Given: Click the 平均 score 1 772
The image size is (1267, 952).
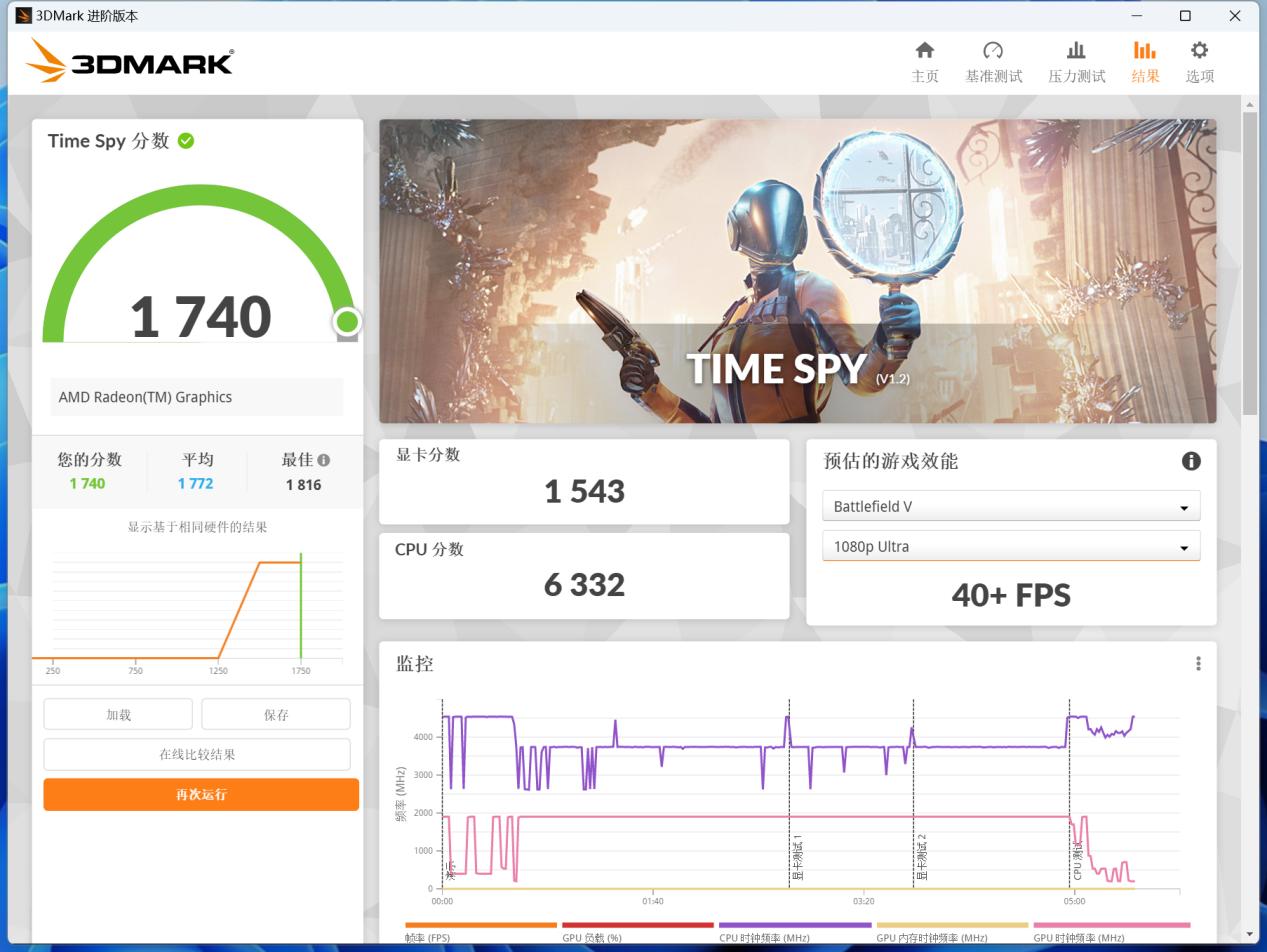Looking at the screenshot, I should (195, 484).
